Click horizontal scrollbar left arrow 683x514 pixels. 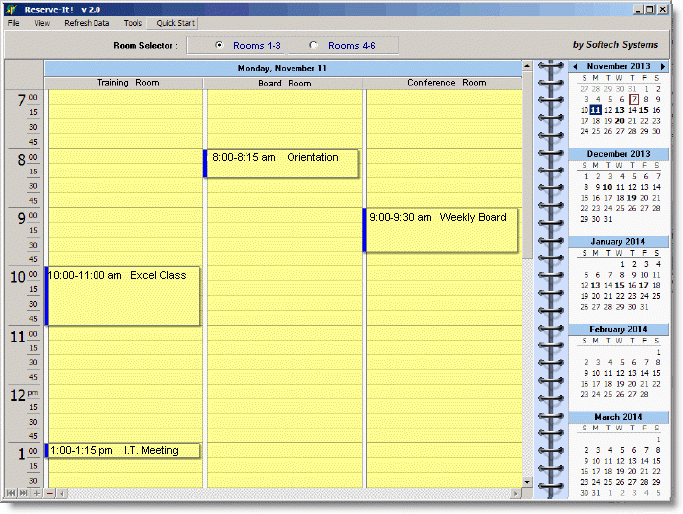pyautogui.click(x=62, y=493)
